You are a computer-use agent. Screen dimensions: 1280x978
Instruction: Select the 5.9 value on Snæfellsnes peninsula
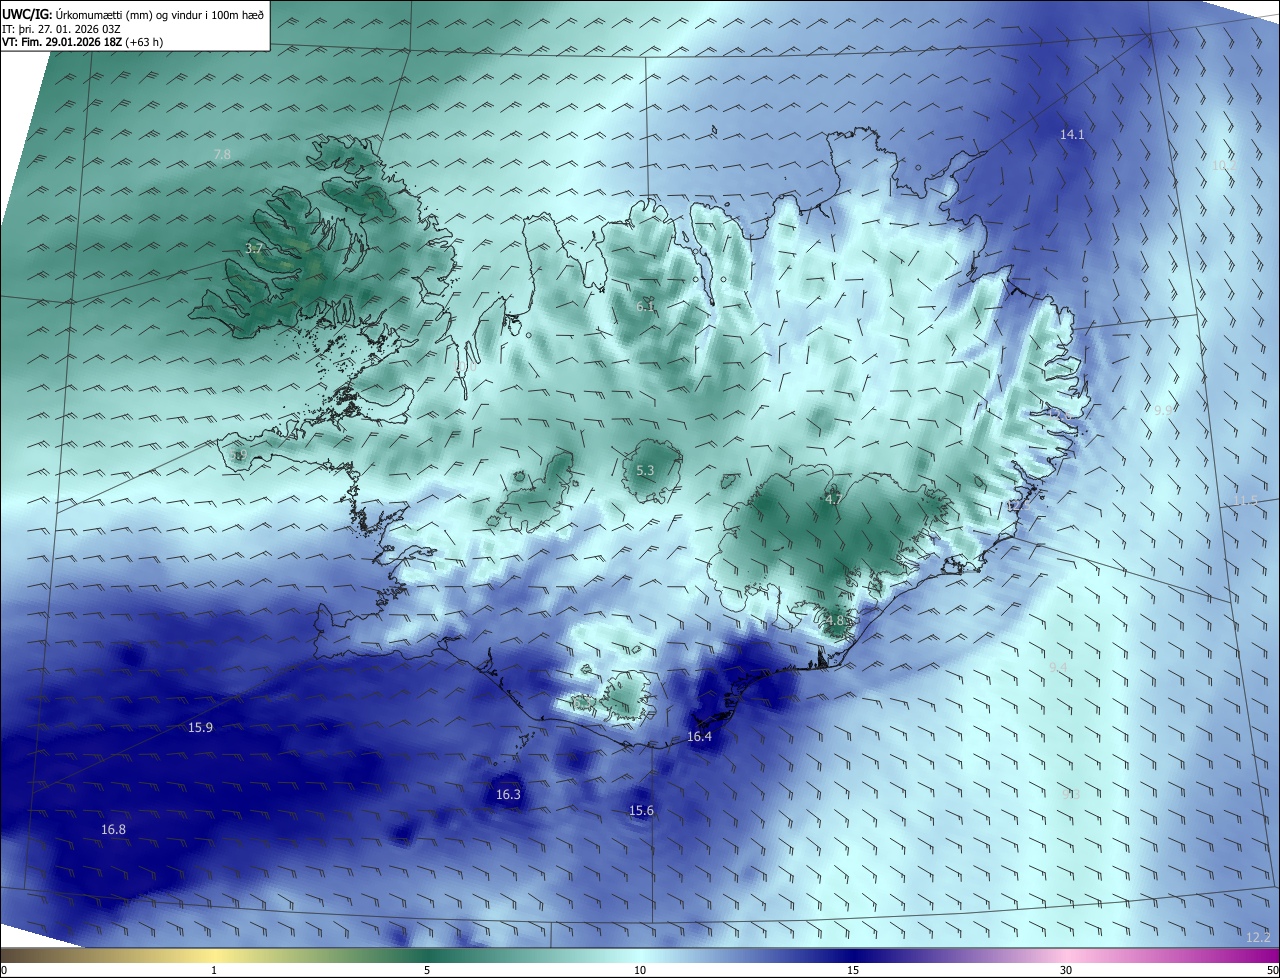pyautogui.click(x=238, y=455)
